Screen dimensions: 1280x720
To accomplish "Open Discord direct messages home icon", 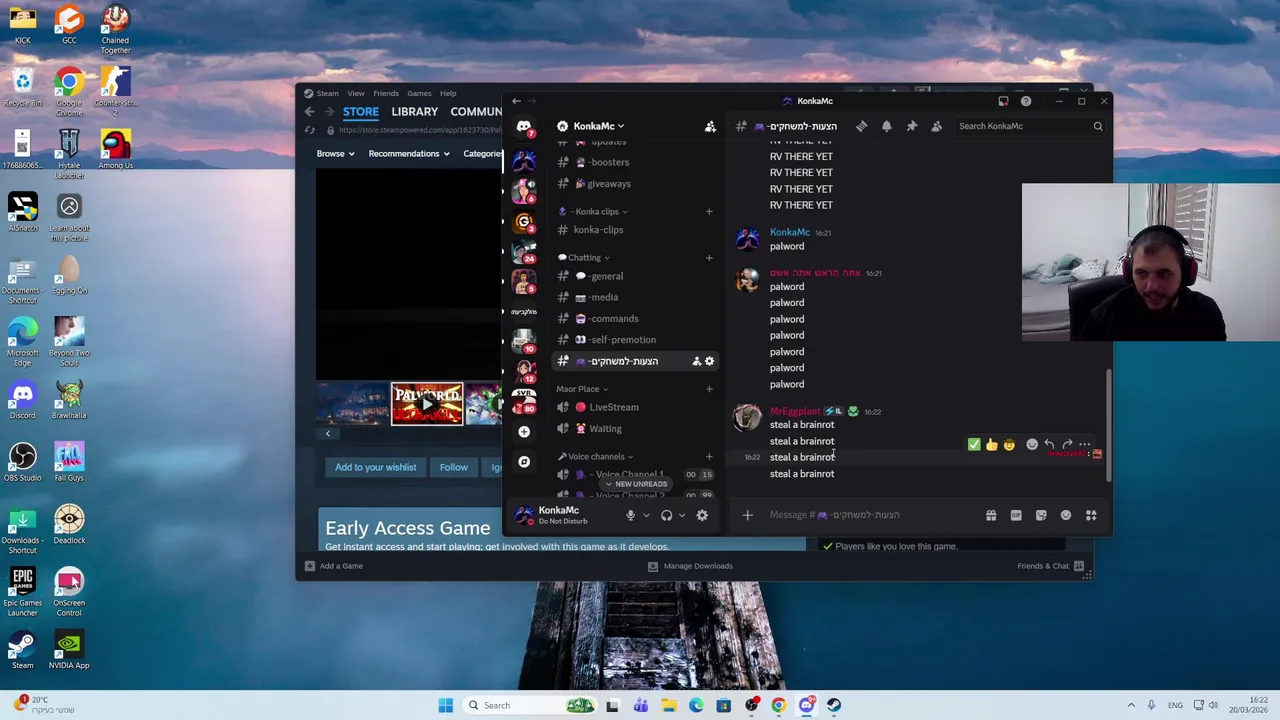I will click(x=523, y=126).
